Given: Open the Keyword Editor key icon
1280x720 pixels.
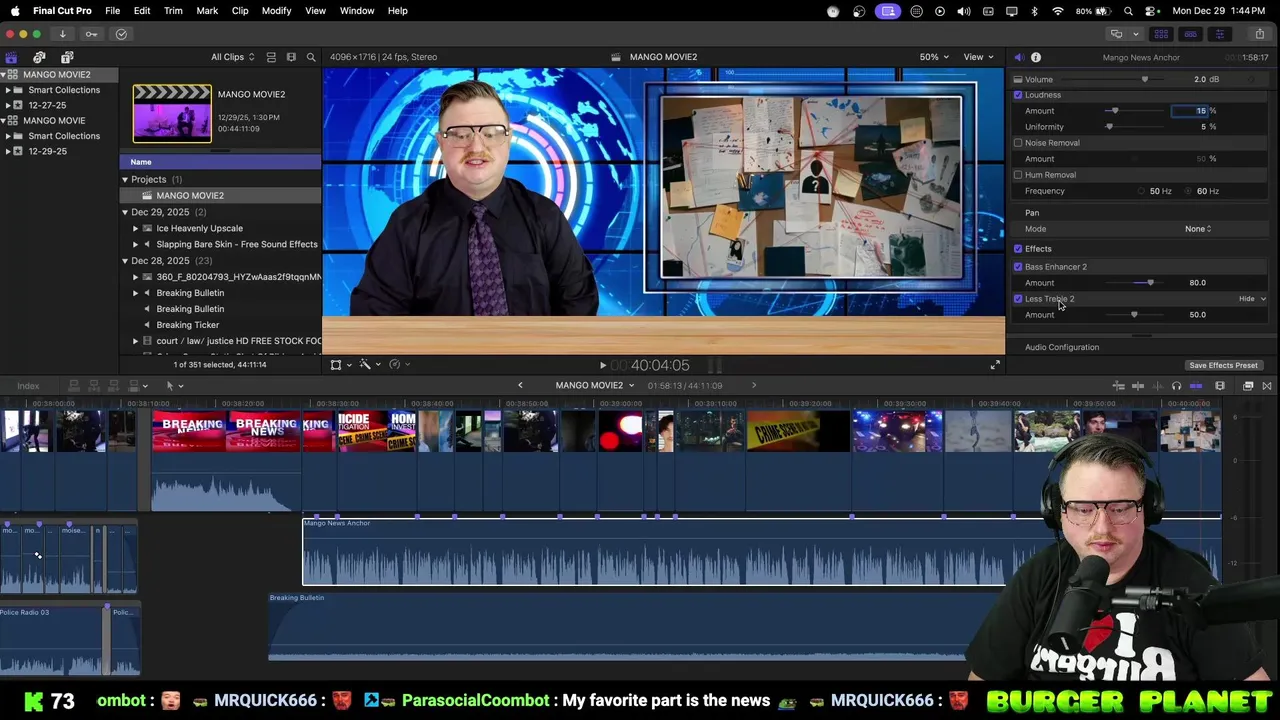Looking at the screenshot, I should pos(92,34).
